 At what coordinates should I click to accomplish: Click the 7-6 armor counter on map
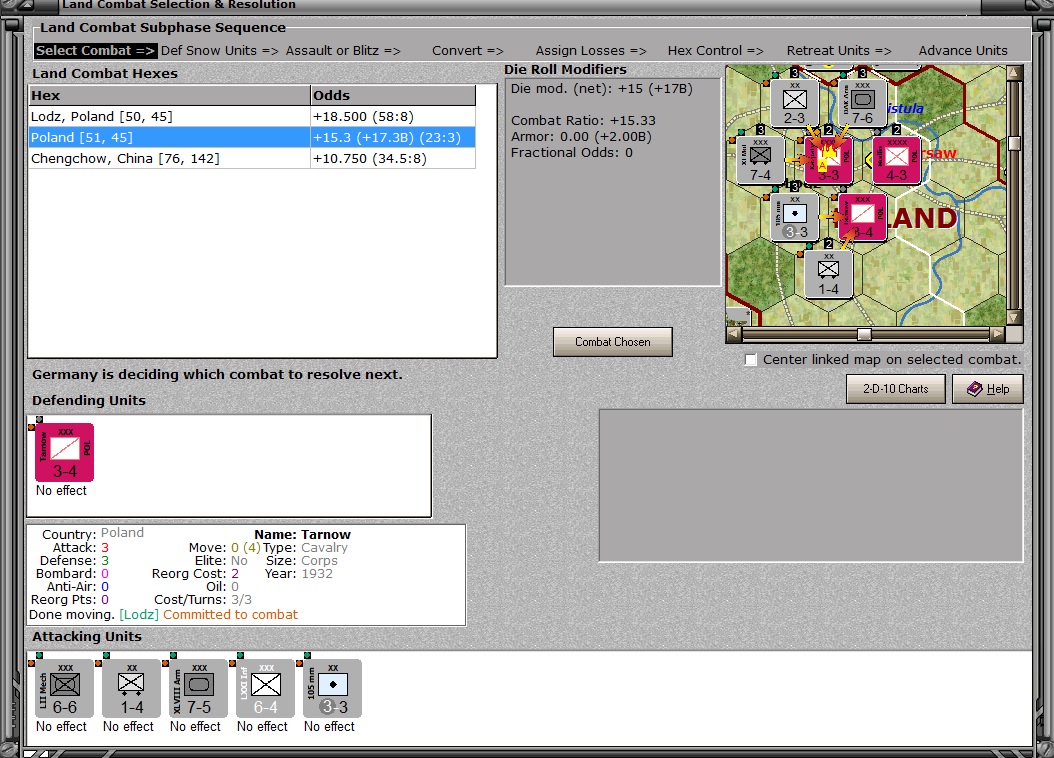pyautogui.click(x=862, y=103)
